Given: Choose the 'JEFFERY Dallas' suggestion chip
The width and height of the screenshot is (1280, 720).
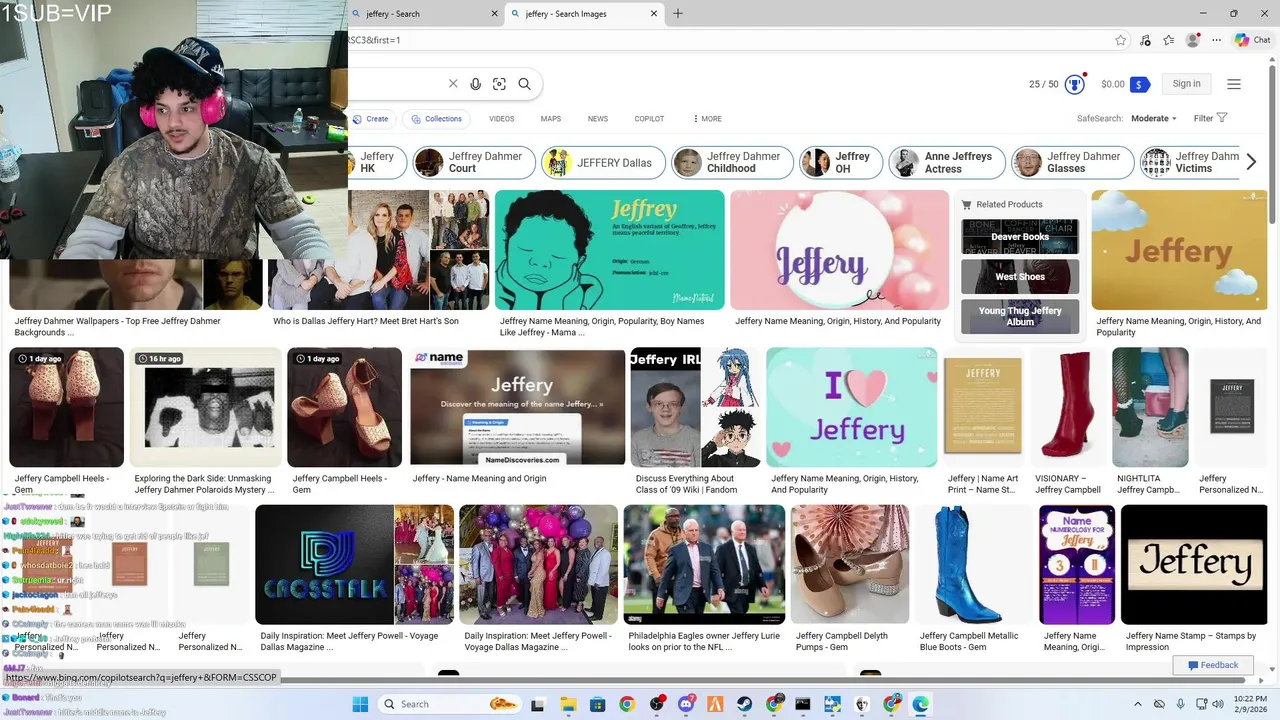Looking at the screenshot, I should pyautogui.click(x=603, y=162).
